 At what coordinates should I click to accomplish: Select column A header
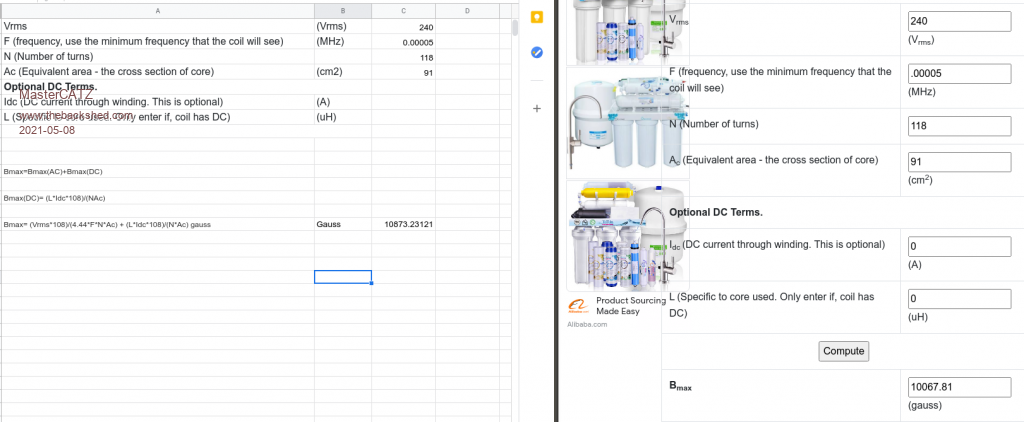click(157, 10)
